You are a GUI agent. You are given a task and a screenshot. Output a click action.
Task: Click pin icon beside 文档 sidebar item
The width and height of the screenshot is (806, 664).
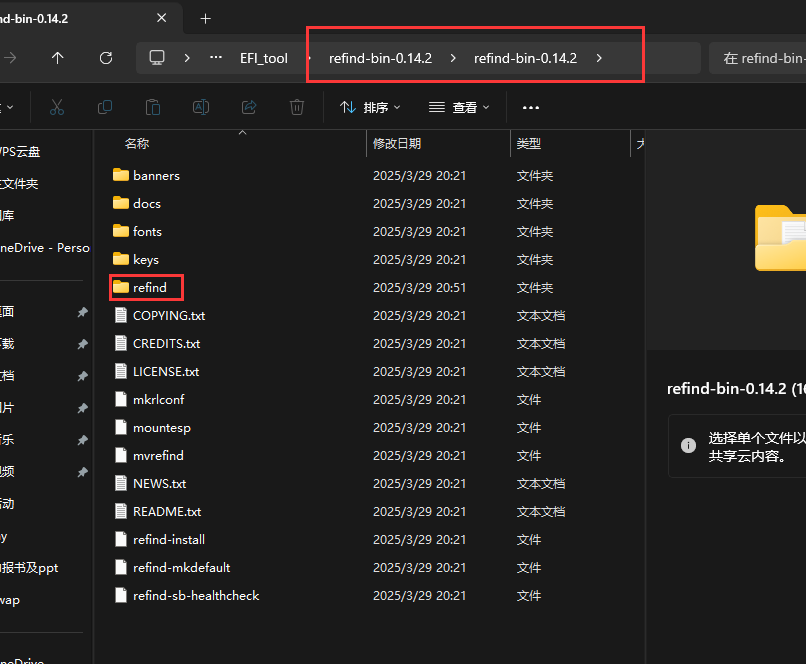(x=82, y=376)
